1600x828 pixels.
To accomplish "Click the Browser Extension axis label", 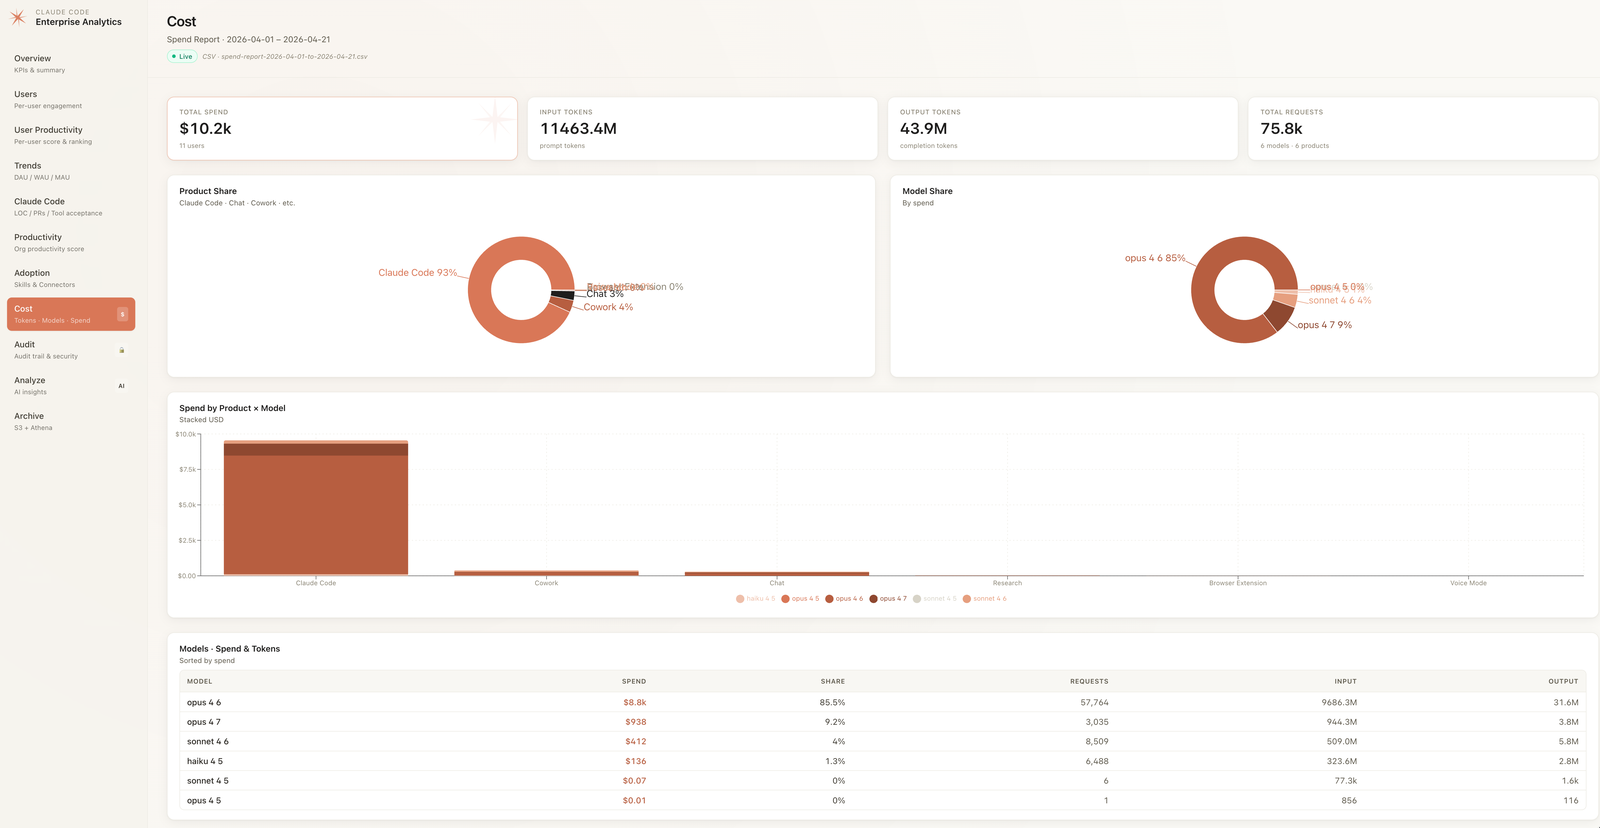I will click(x=1238, y=583).
